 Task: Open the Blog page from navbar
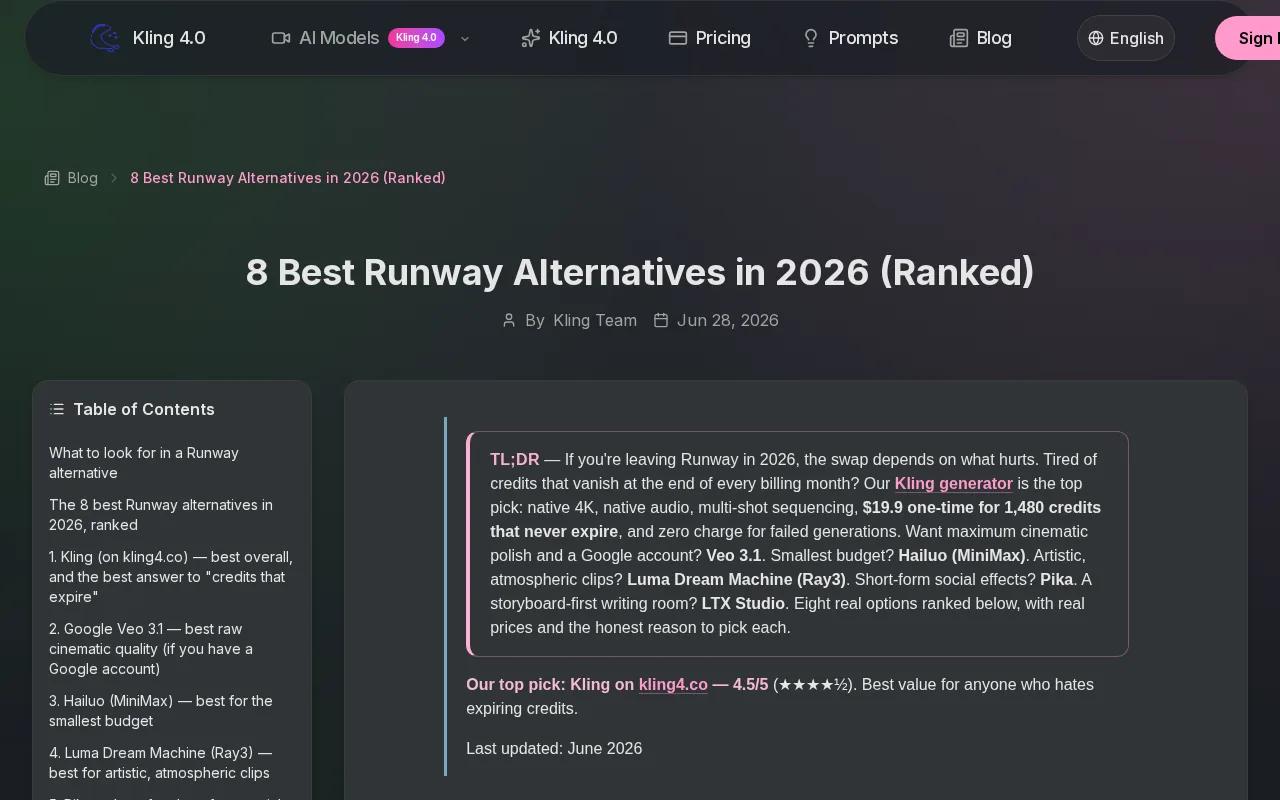980,38
